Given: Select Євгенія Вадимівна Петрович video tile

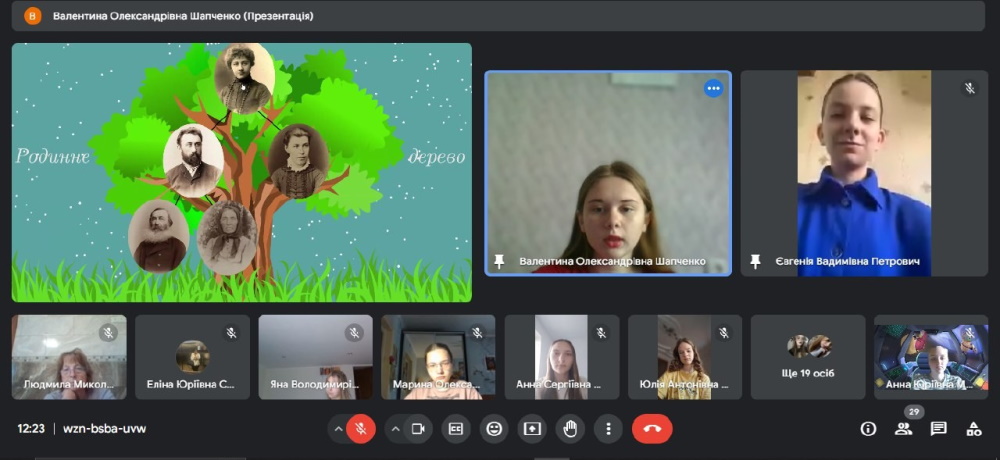Looking at the screenshot, I should pyautogui.click(x=864, y=173).
